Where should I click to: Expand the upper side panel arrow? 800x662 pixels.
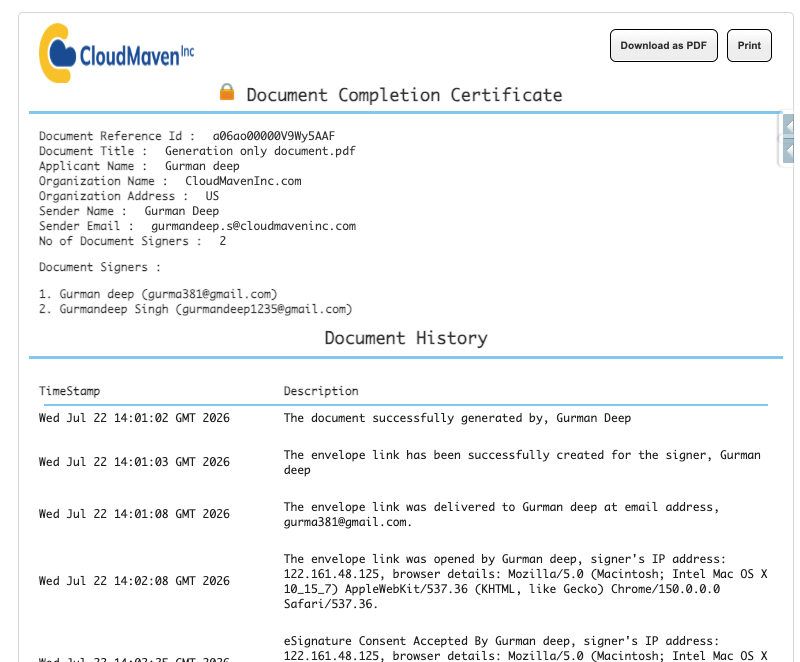(789, 125)
